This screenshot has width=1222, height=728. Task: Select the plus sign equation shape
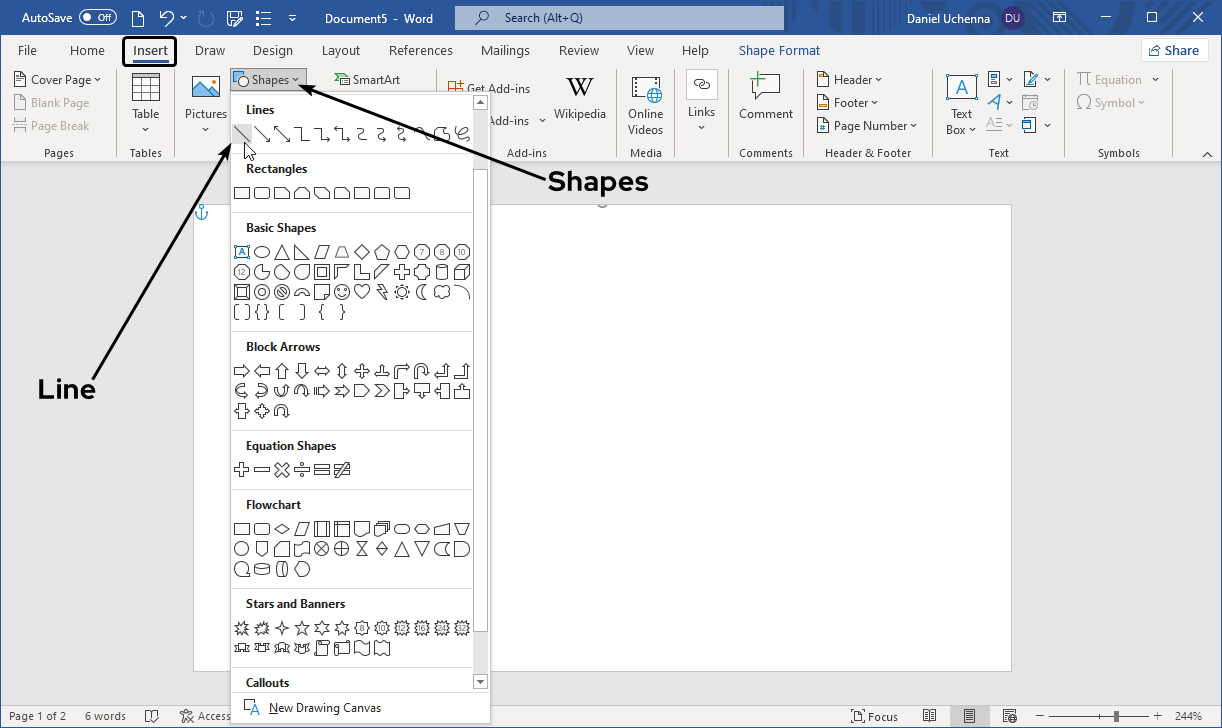(241, 470)
